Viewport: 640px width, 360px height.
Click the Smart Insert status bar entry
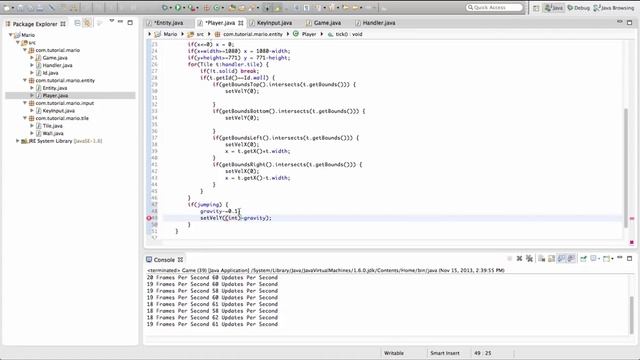coord(444,353)
